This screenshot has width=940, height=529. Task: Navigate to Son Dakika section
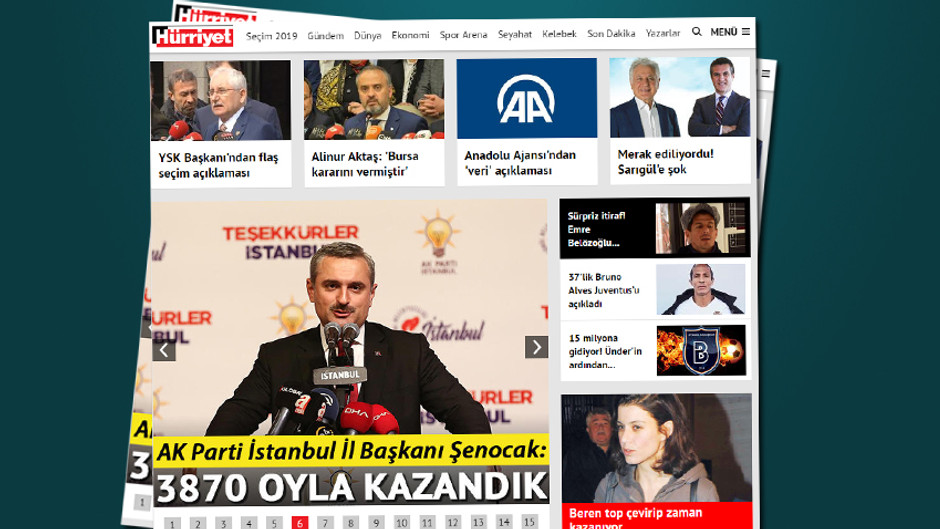click(x=610, y=34)
